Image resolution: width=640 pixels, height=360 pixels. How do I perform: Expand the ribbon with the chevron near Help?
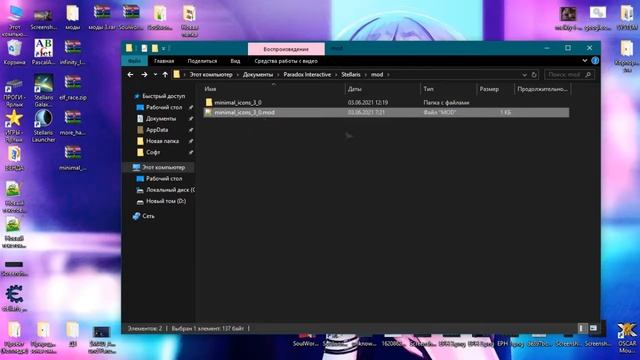[x=585, y=61]
